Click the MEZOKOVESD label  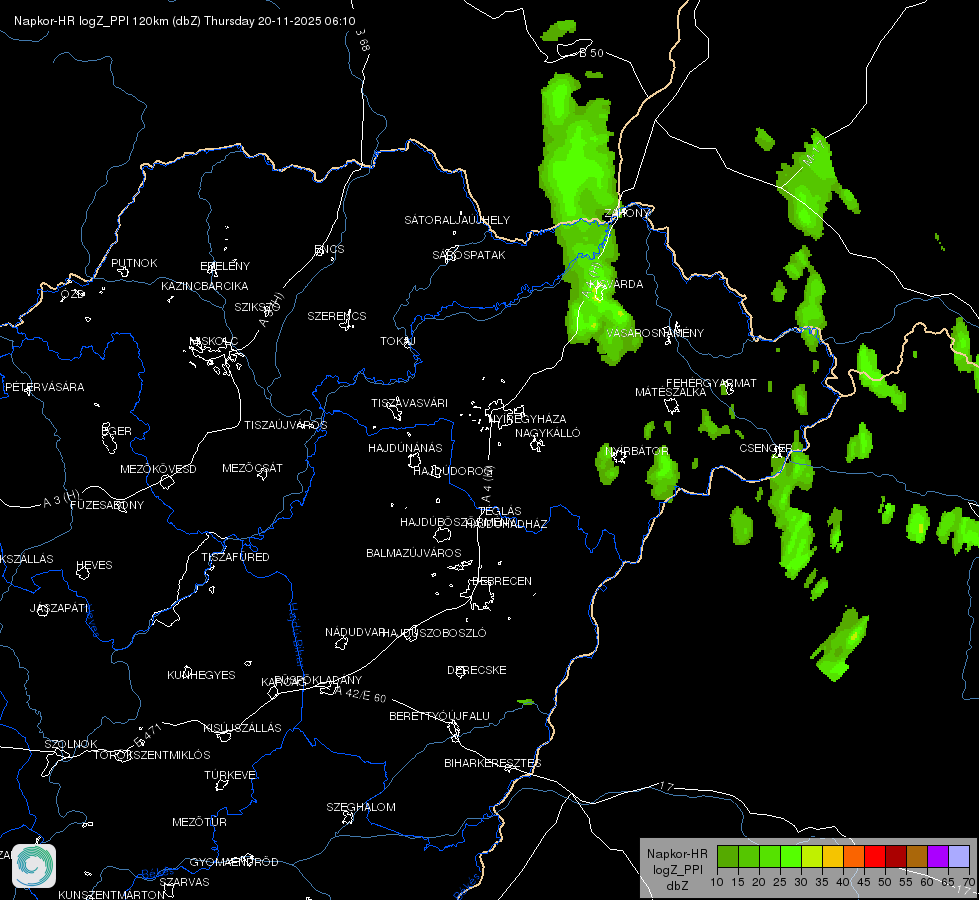pos(159,469)
